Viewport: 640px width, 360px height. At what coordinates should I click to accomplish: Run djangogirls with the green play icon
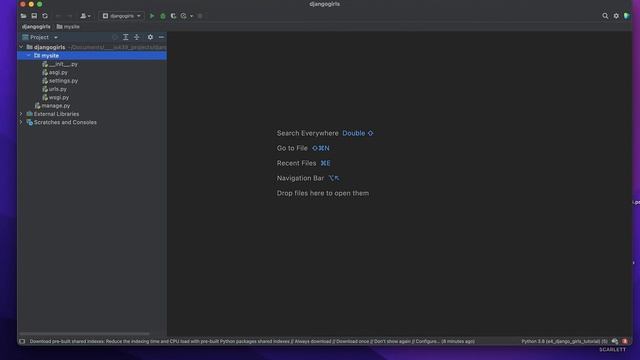coord(152,16)
